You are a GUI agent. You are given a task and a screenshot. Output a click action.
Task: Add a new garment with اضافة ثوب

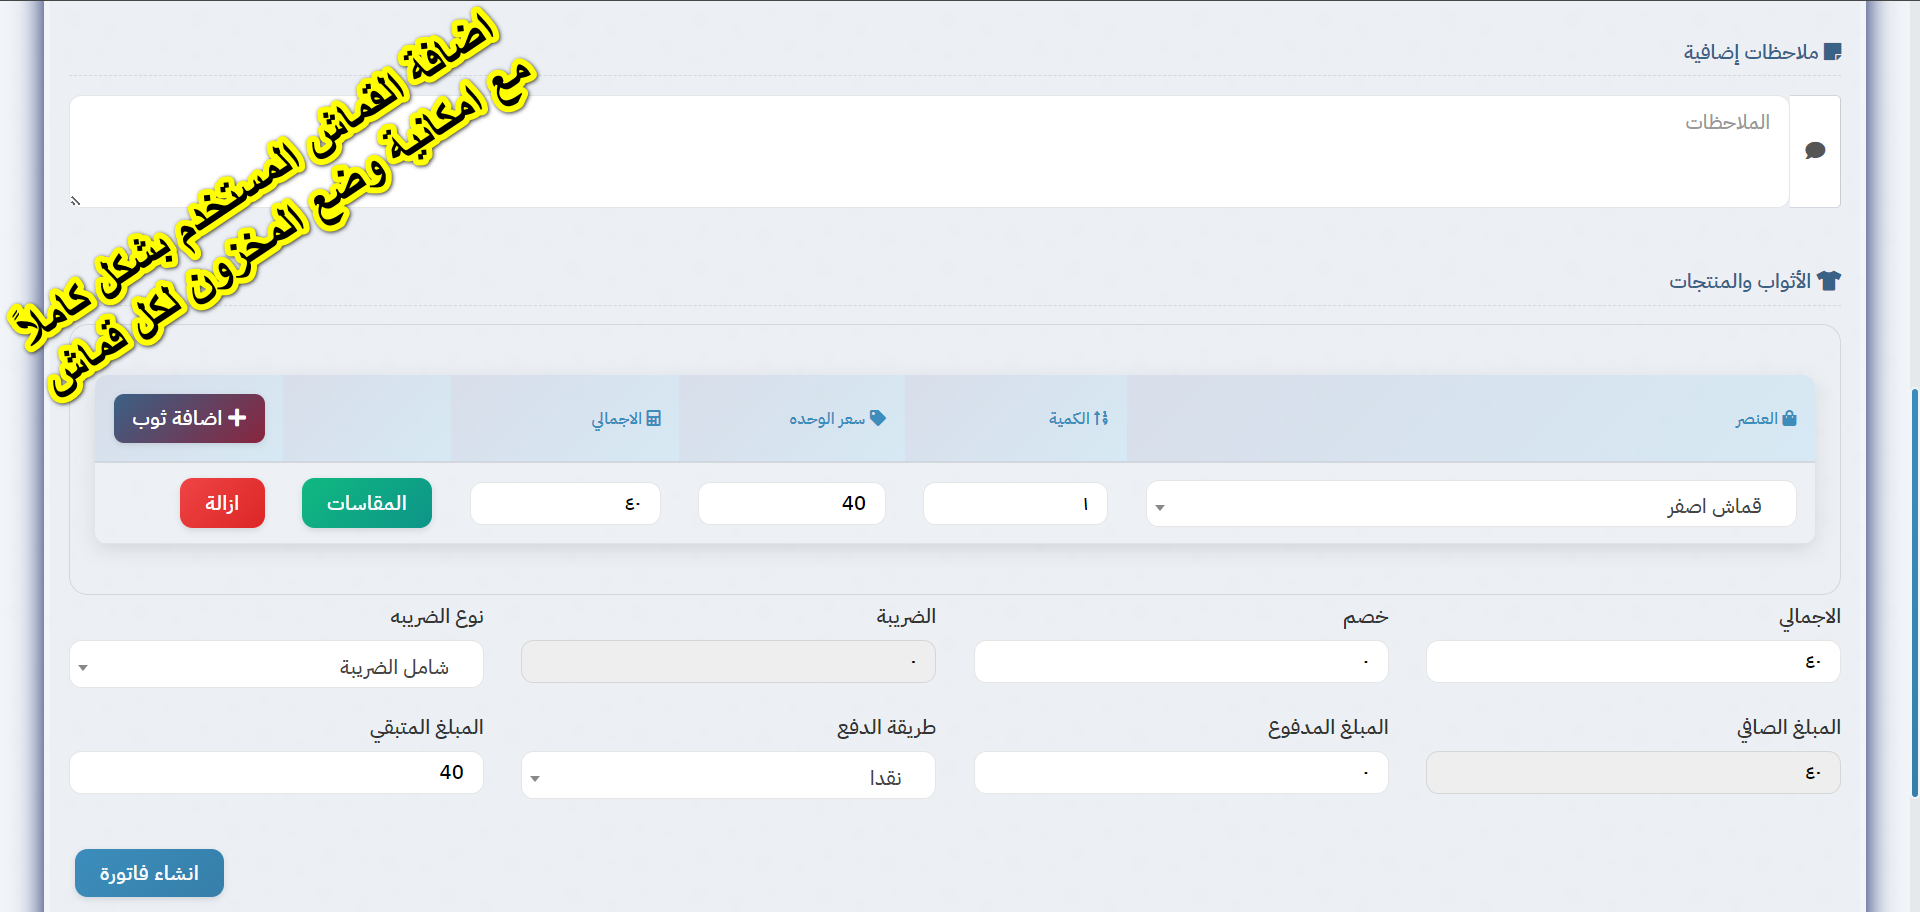(189, 418)
